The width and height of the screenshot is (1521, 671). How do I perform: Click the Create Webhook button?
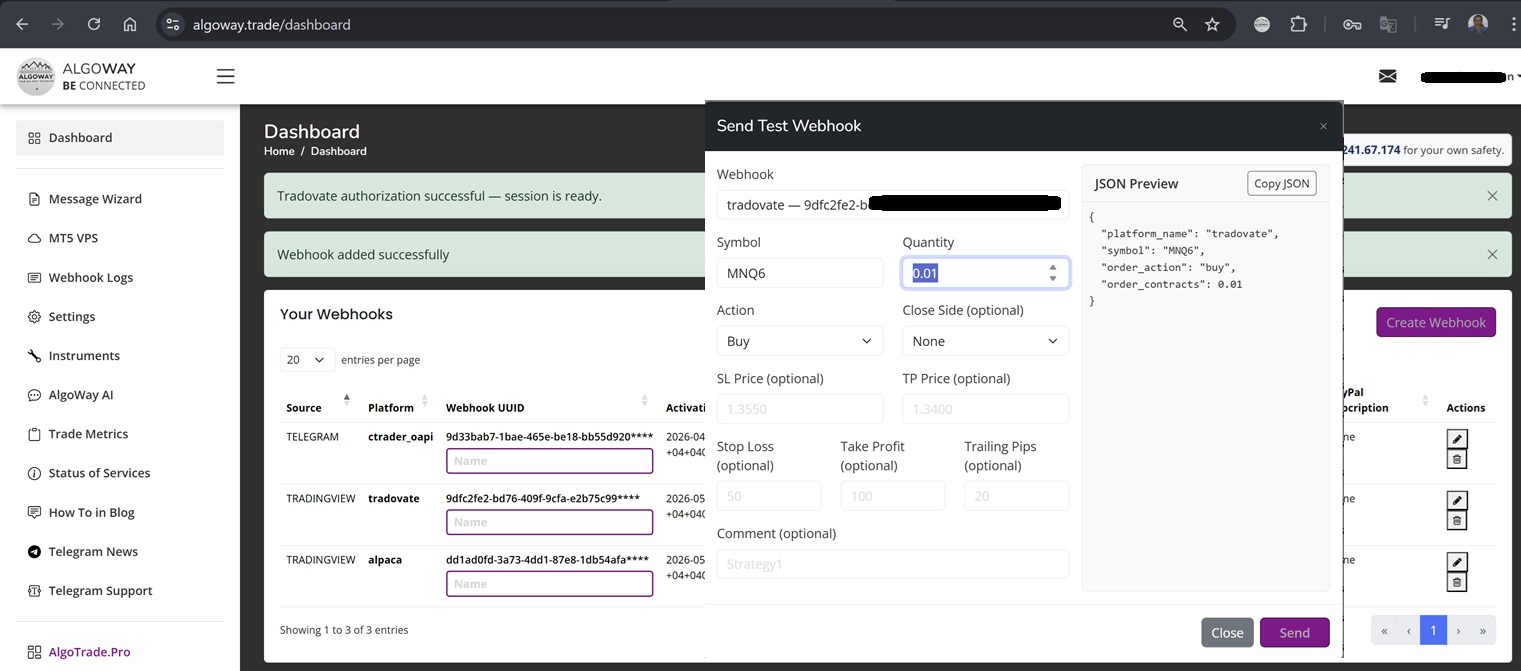point(1436,322)
